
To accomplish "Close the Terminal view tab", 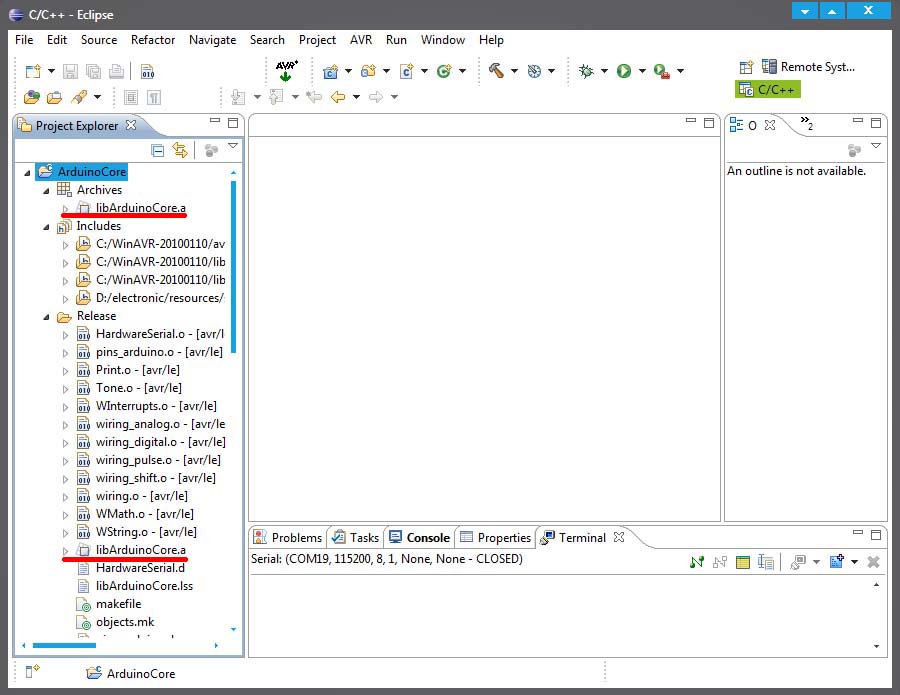I will (x=619, y=537).
